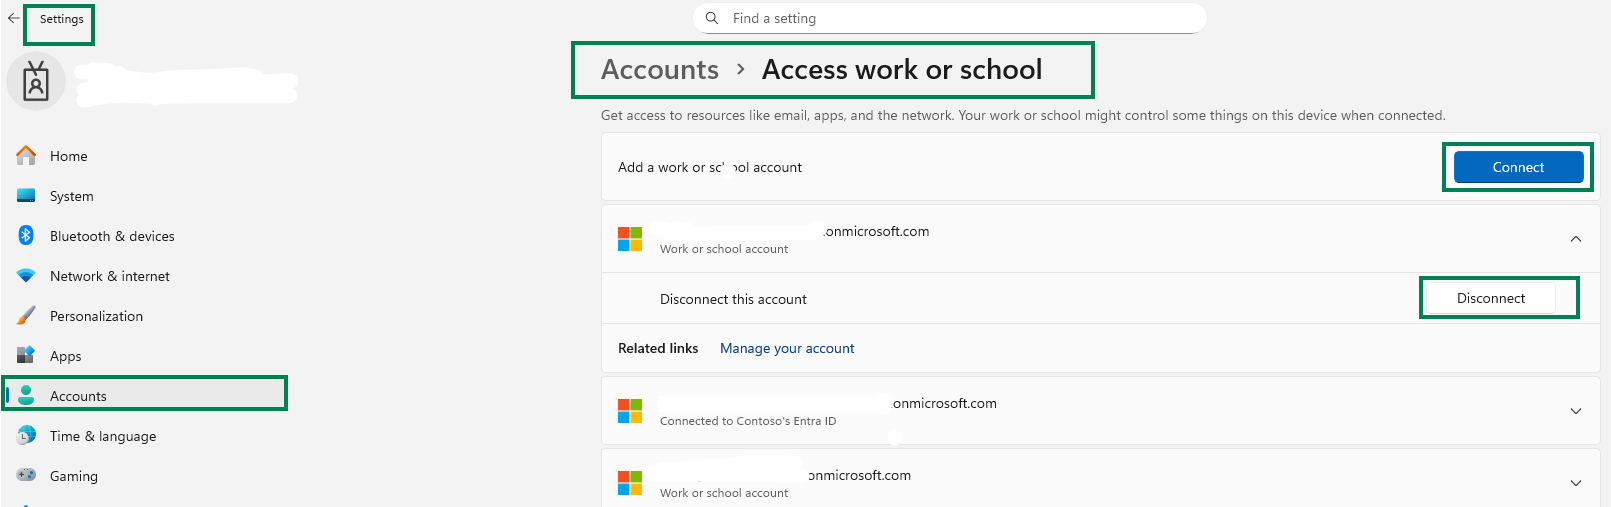Image resolution: width=1611 pixels, height=507 pixels.
Task: Click the Apps icon in sidebar
Action: point(26,355)
